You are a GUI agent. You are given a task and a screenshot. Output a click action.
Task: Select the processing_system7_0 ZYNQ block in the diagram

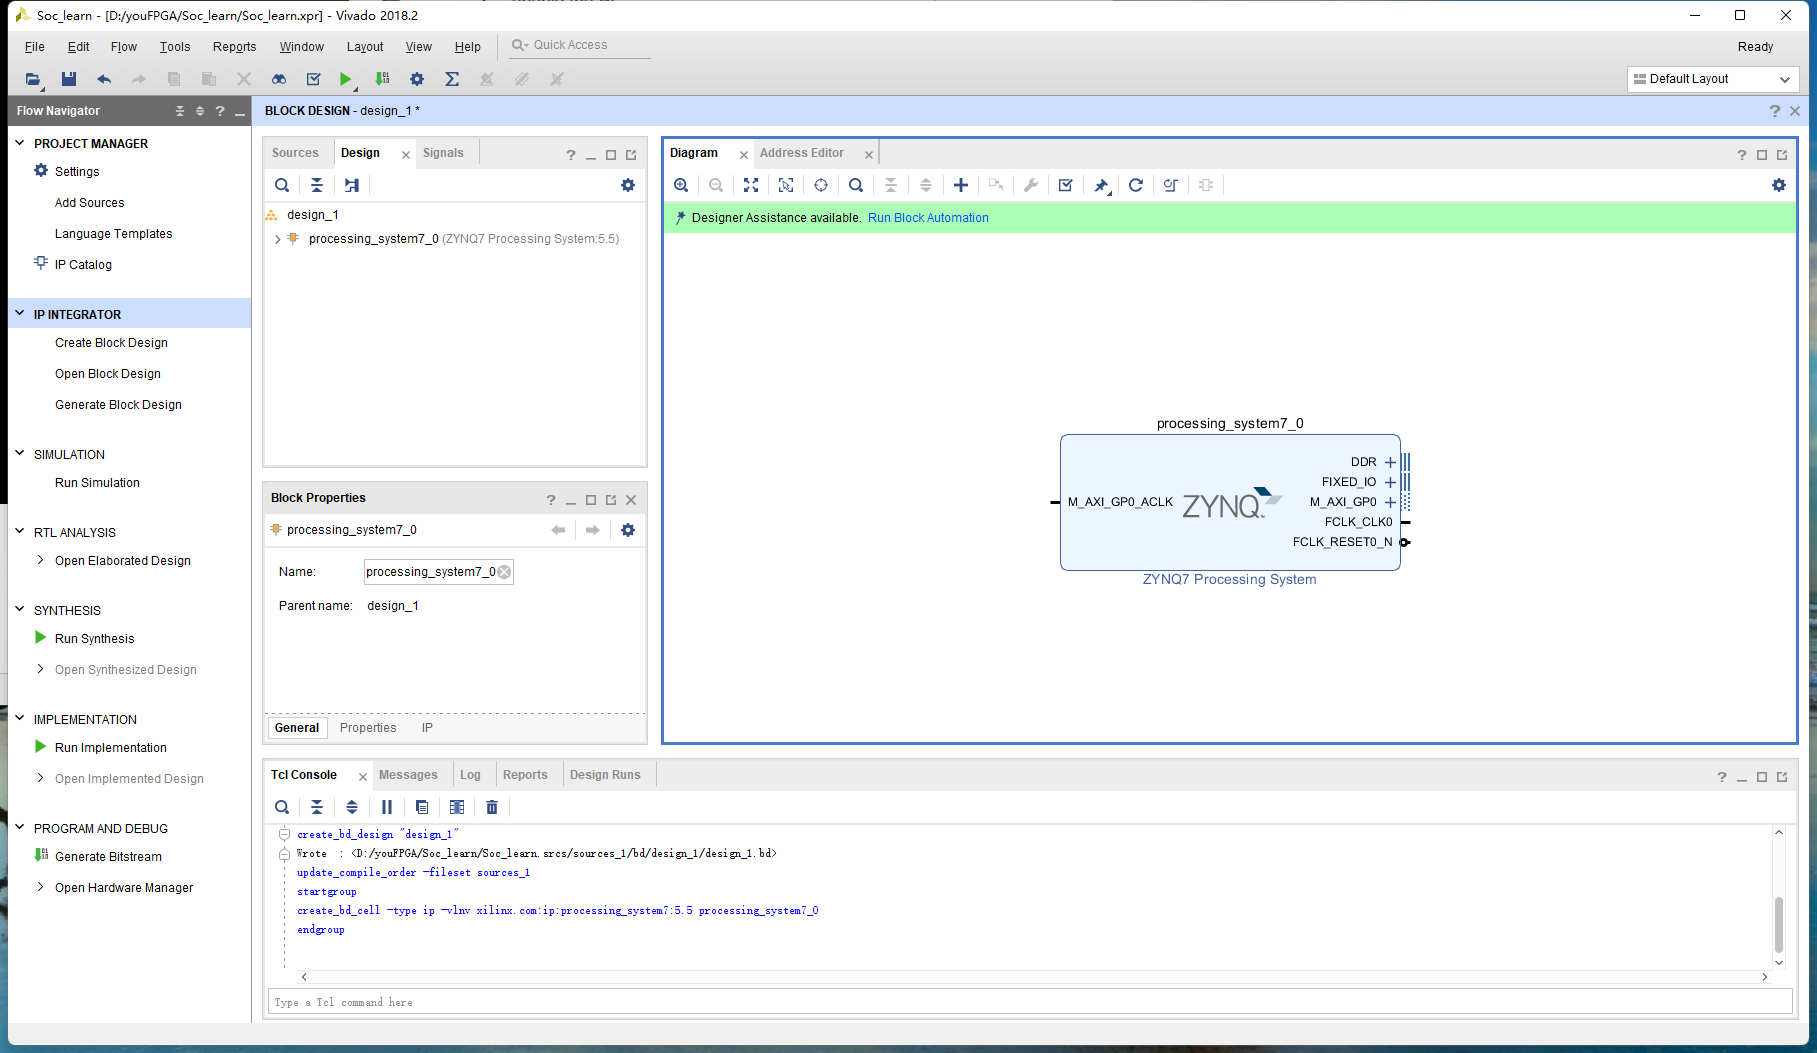(1230, 502)
